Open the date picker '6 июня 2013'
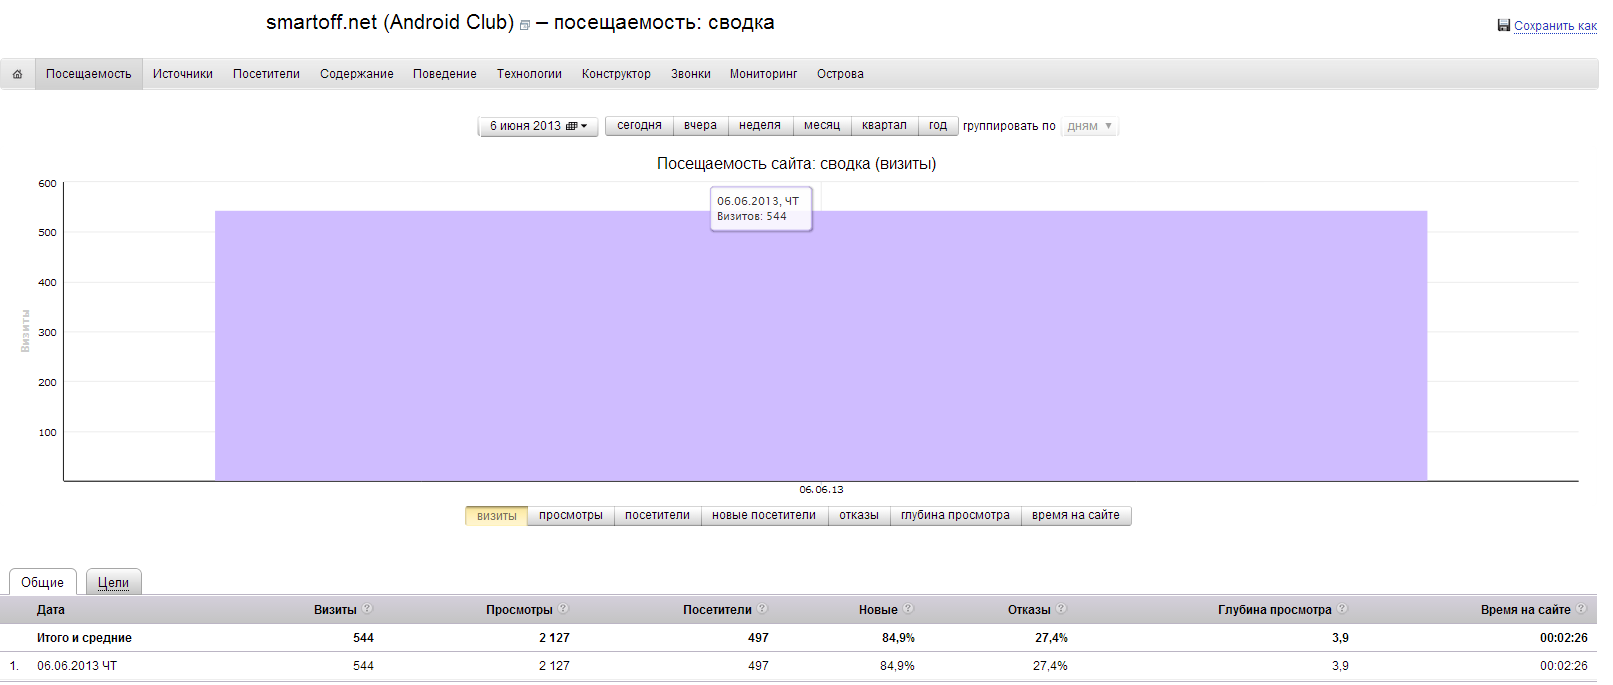Image resolution: width=1613 pixels, height=685 pixels. (x=538, y=126)
